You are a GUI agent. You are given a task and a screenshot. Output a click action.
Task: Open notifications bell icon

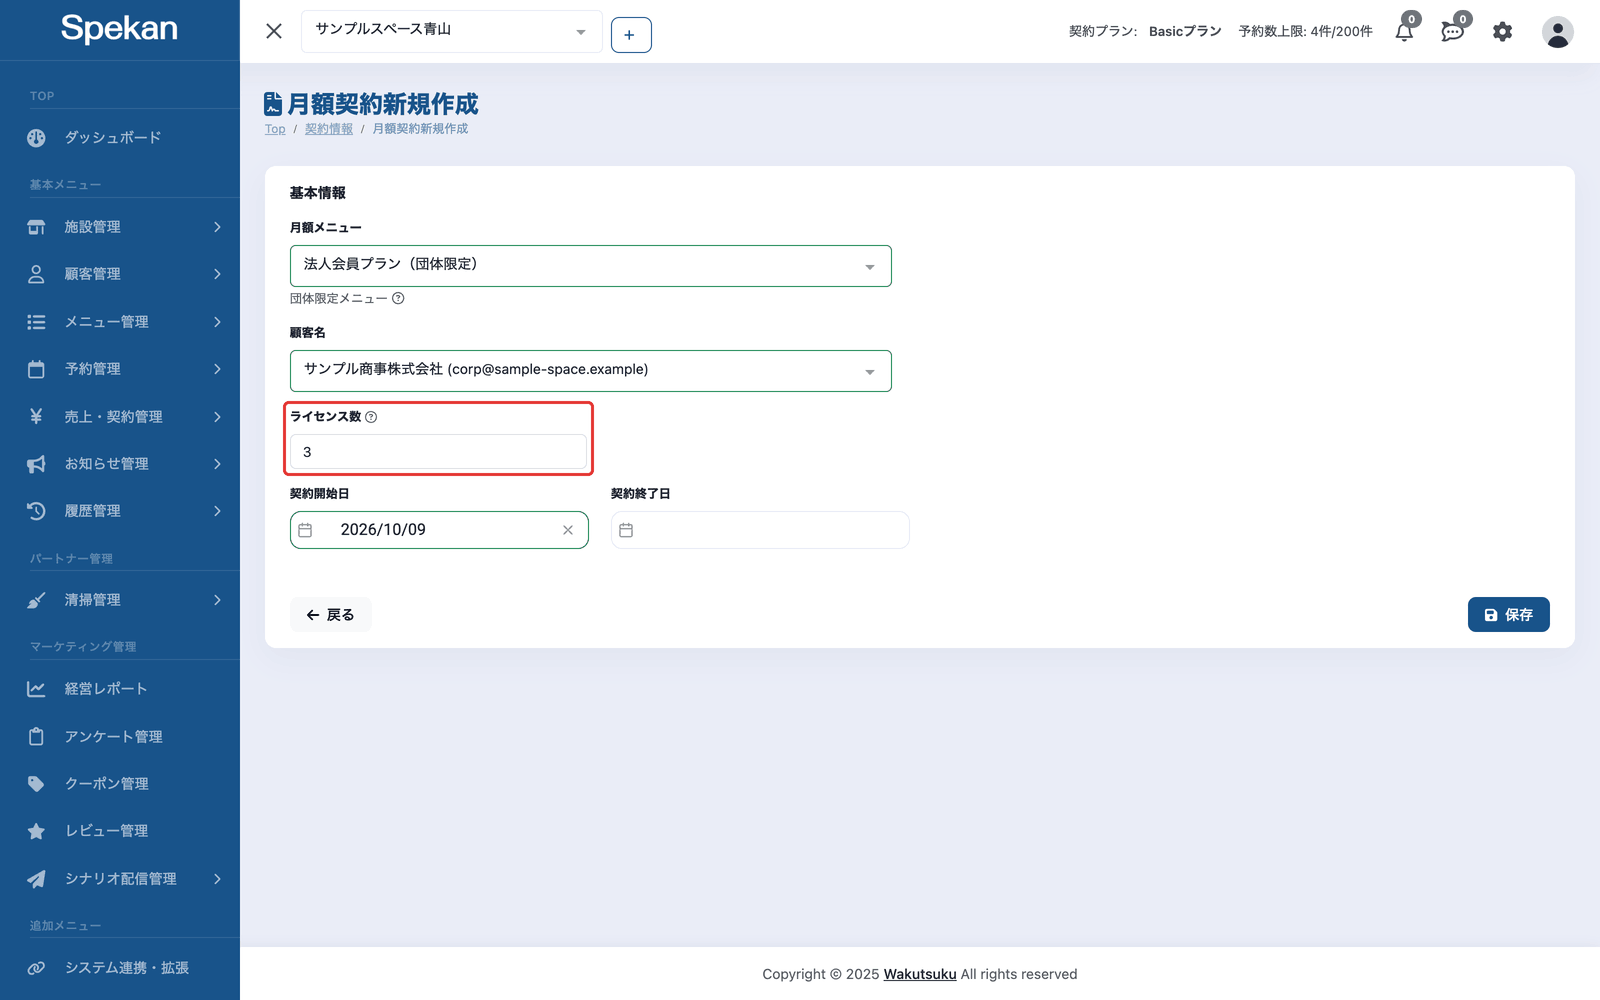pos(1404,32)
